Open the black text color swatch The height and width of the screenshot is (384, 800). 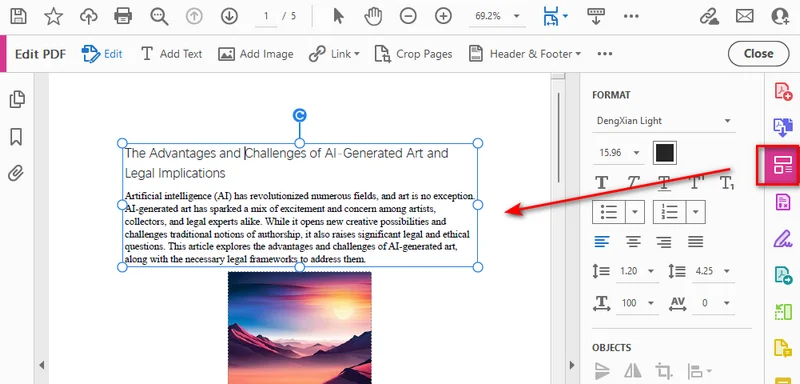pyautogui.click(x=665, y=152)
